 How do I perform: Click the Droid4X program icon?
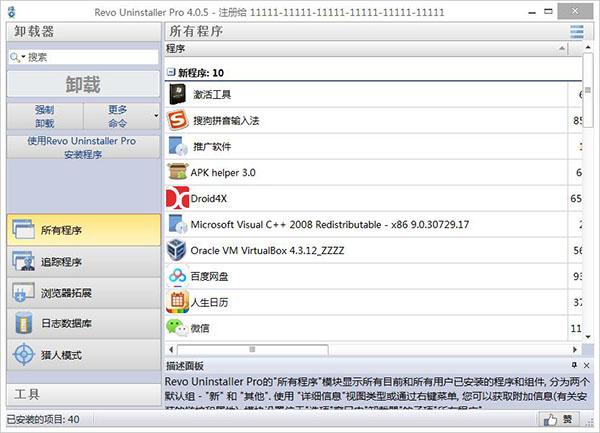click(177, 198)
